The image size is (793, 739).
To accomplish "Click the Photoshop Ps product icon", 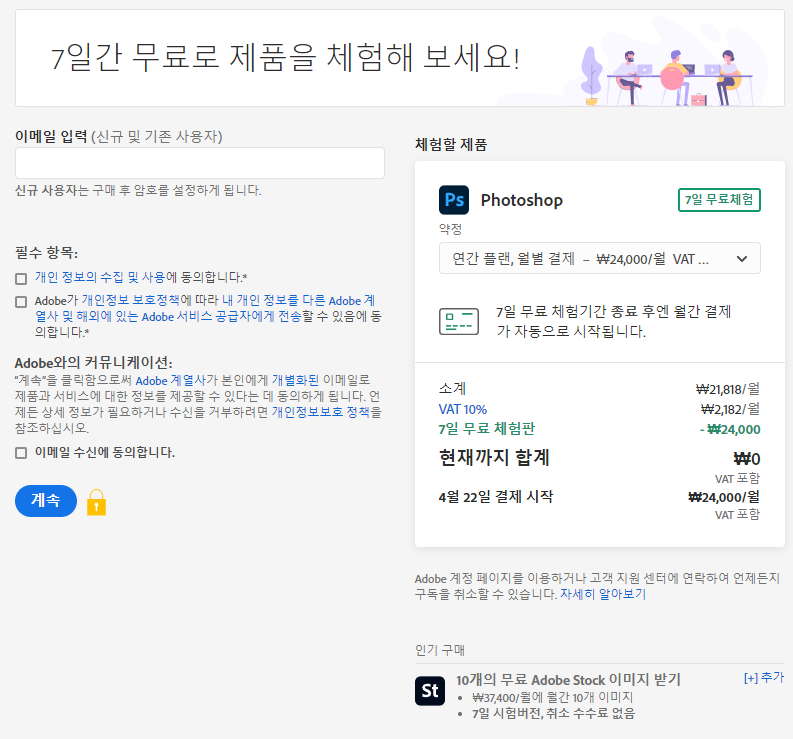I will (x=454, y=200).
